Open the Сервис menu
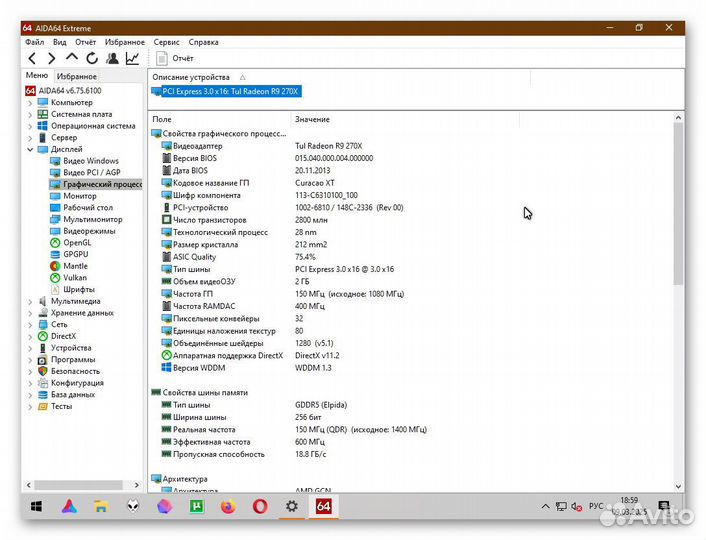Viewport: 706px width, 540px height. click(x=166, y=42)
